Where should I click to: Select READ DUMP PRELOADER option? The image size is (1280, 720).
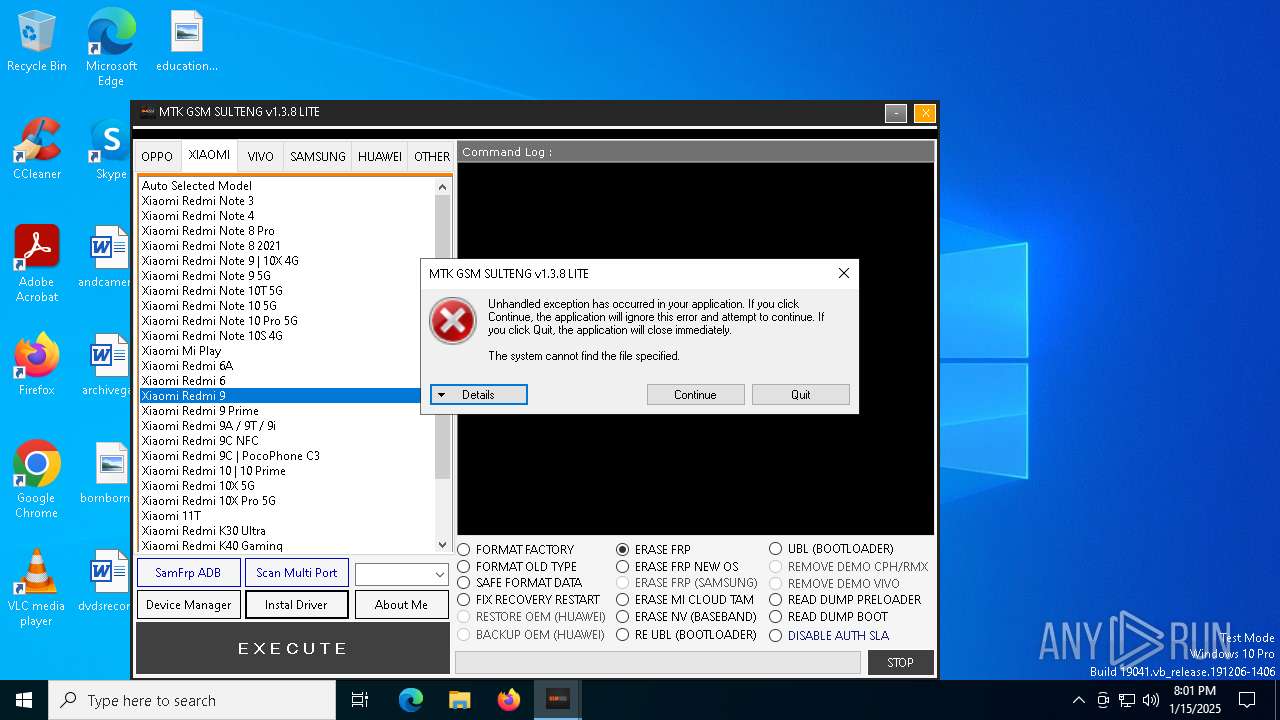click(846, 600)
